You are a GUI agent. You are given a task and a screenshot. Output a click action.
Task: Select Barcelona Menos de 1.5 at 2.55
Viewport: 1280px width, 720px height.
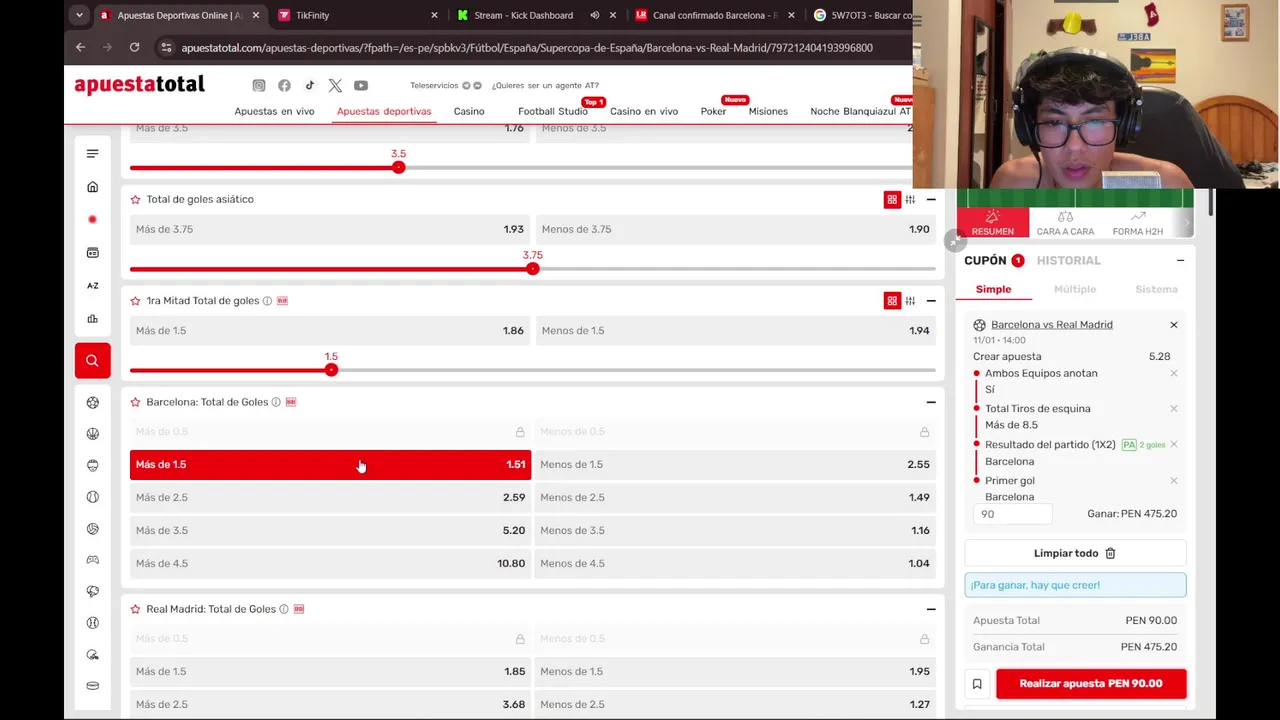tap(735, 464)
